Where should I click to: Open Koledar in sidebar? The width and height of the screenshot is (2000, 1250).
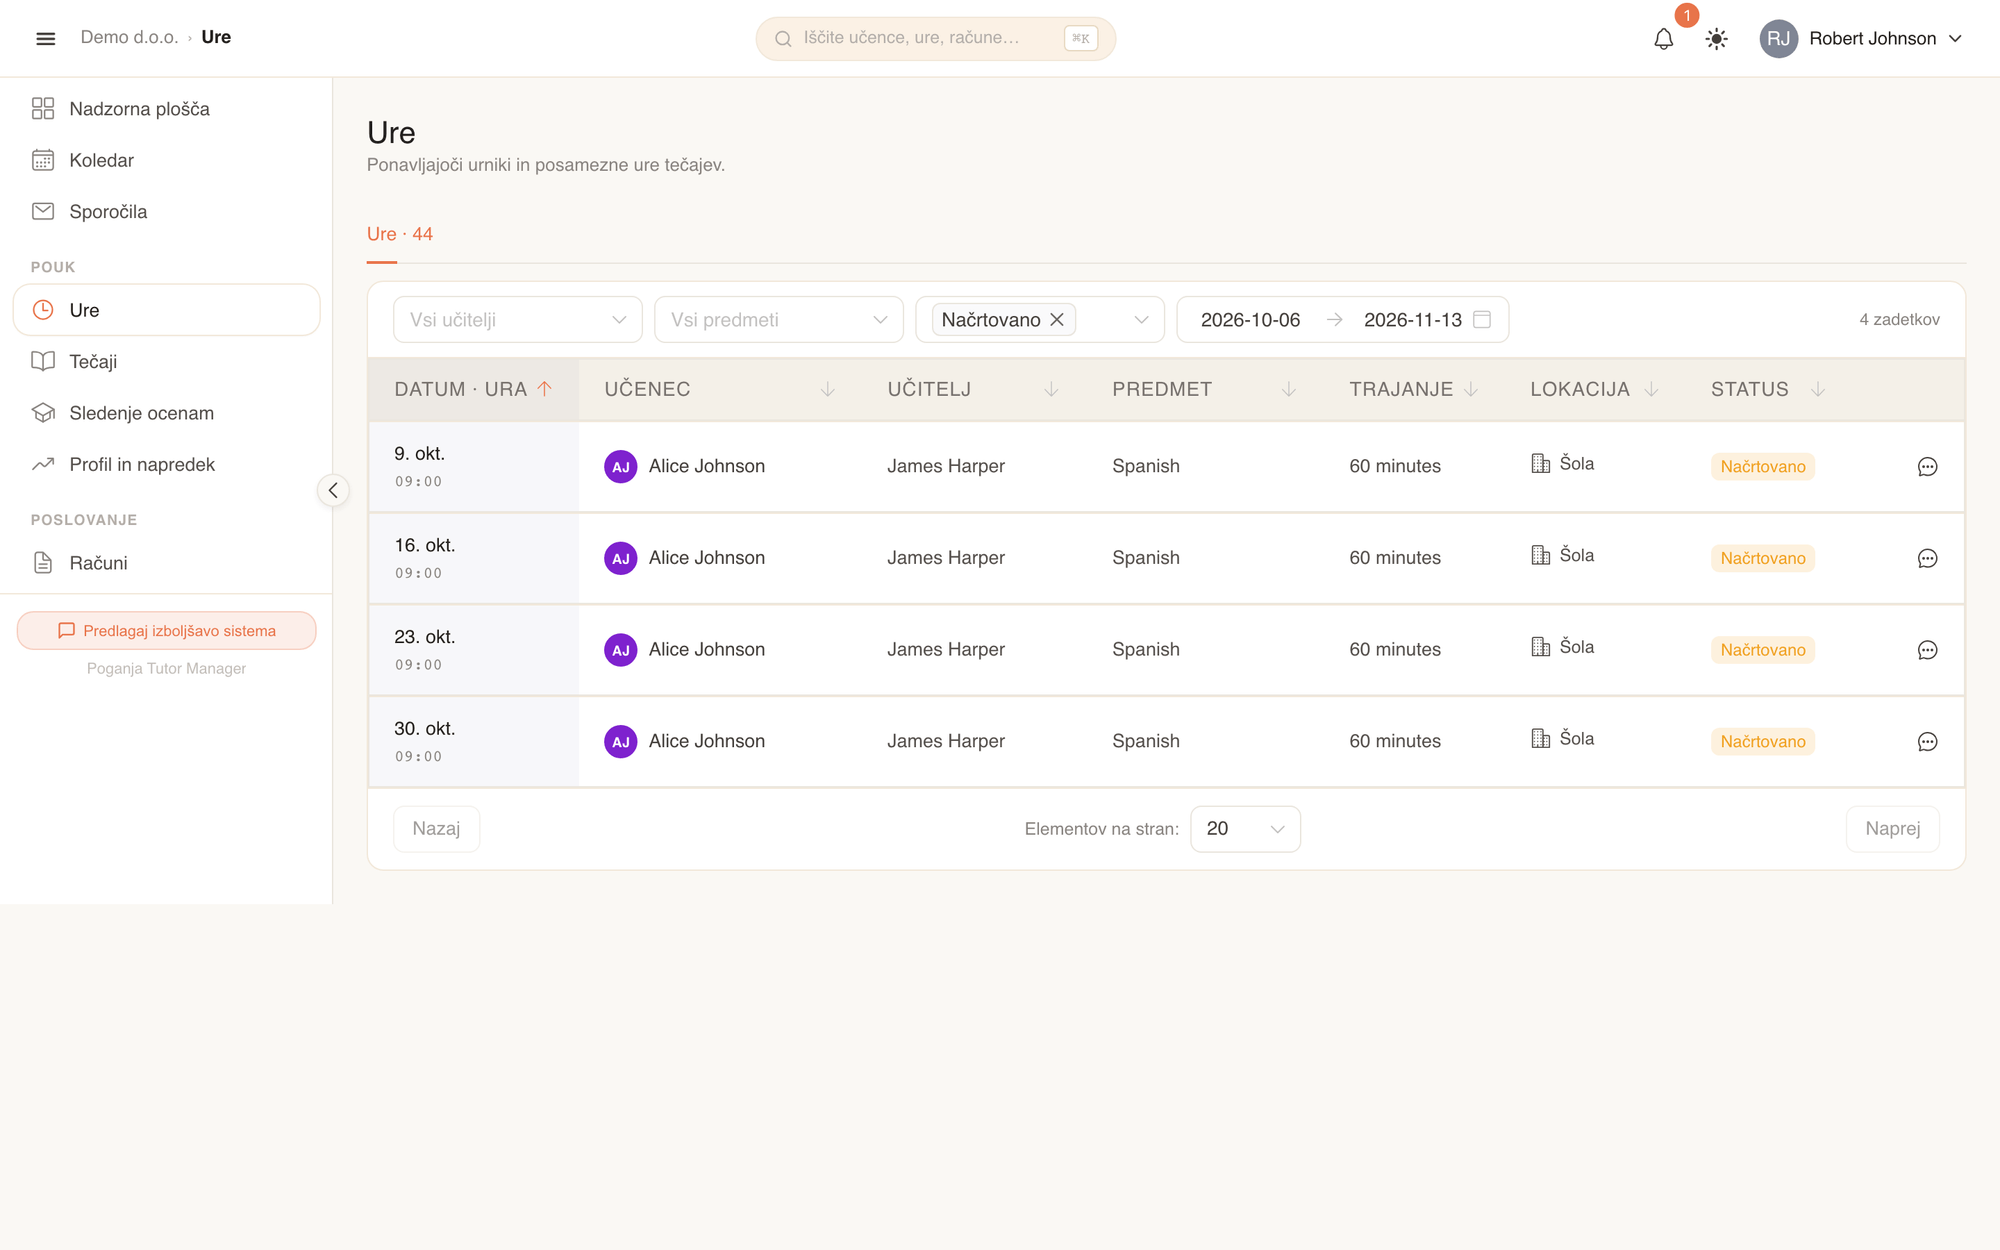[166, 160]
